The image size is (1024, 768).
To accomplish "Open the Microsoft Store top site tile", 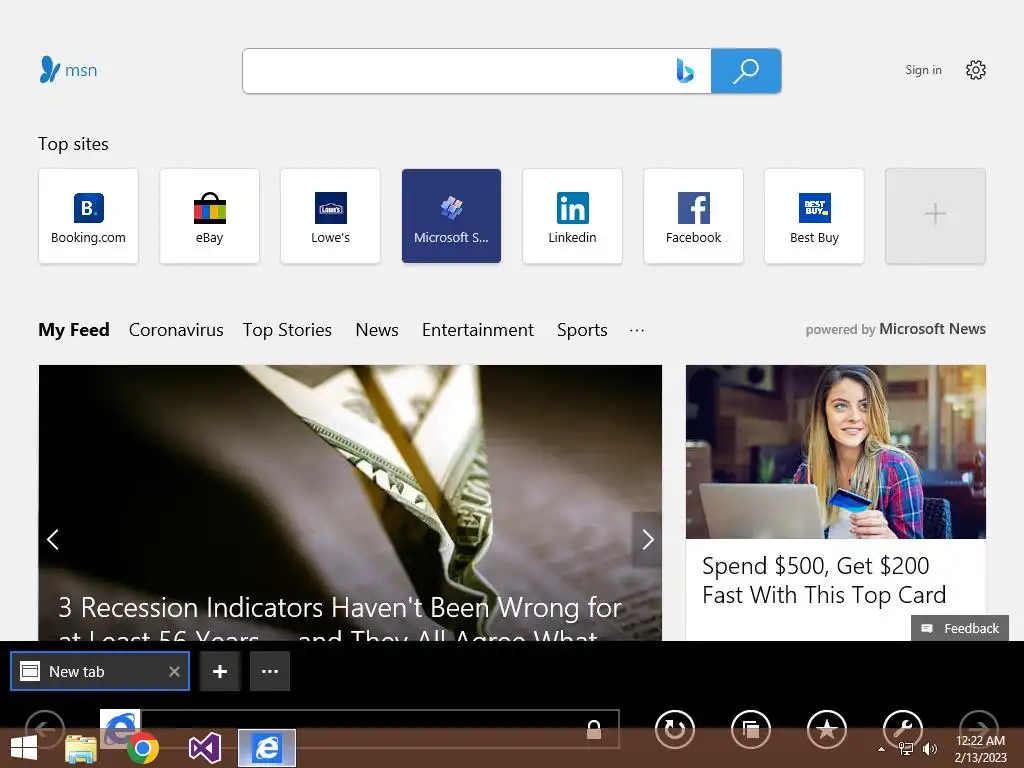I will [451, 216].
